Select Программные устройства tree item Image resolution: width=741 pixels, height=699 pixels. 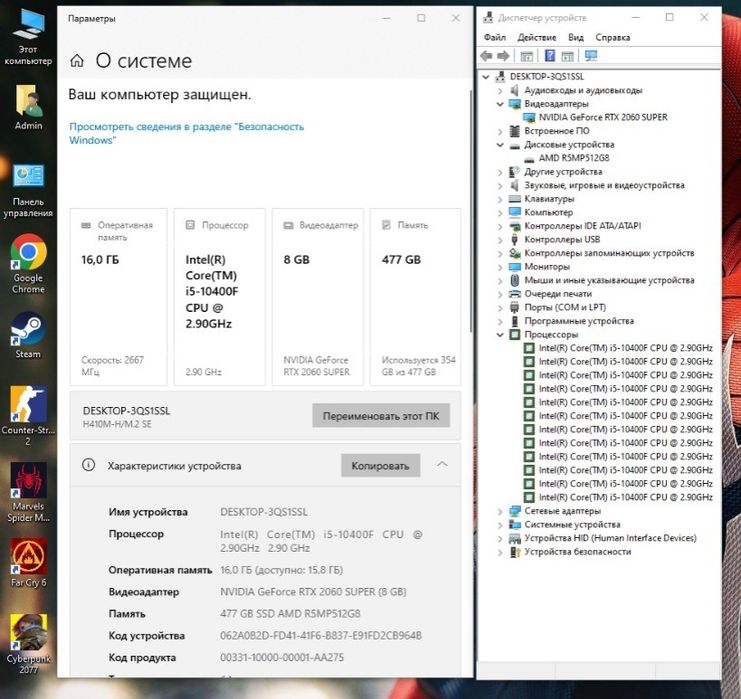pyautogui.click(x=579, y=321)
